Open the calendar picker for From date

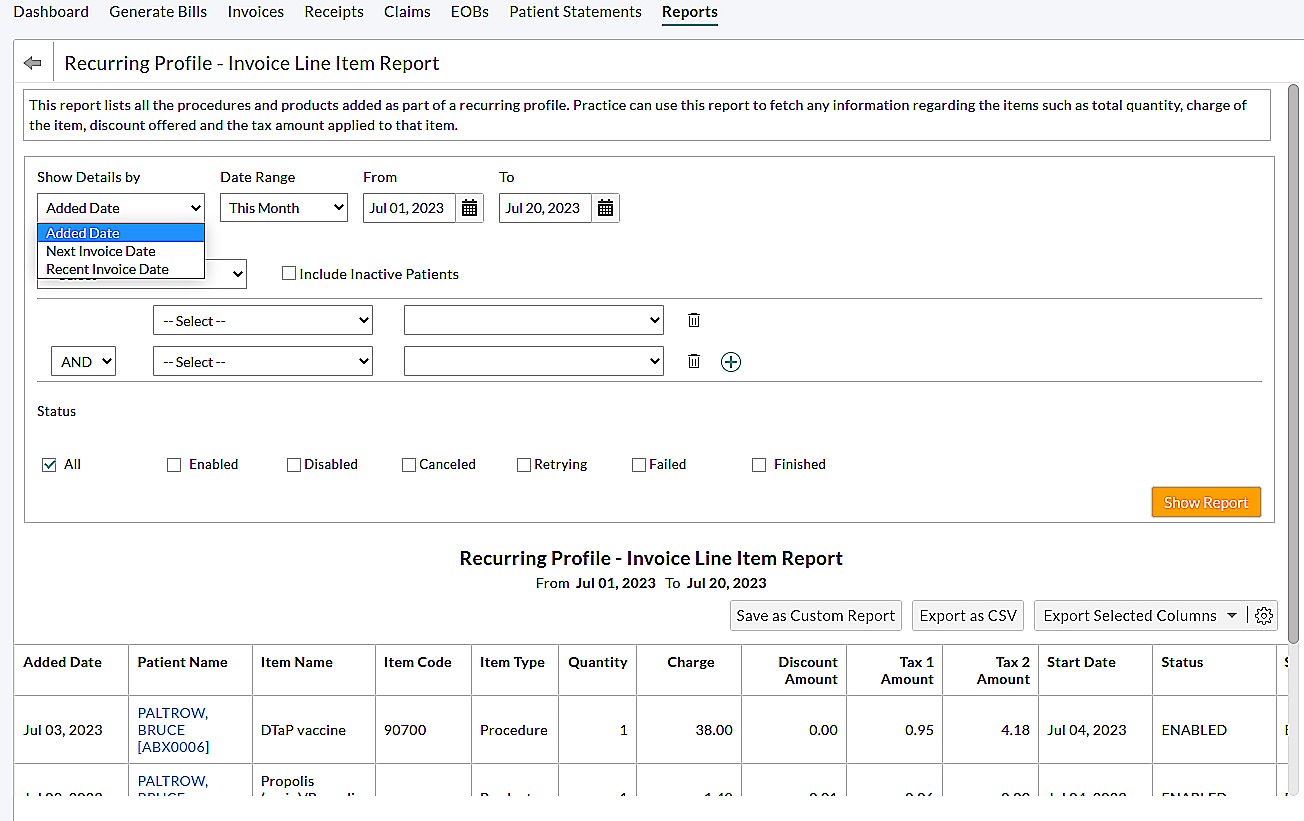click(469, 208)
